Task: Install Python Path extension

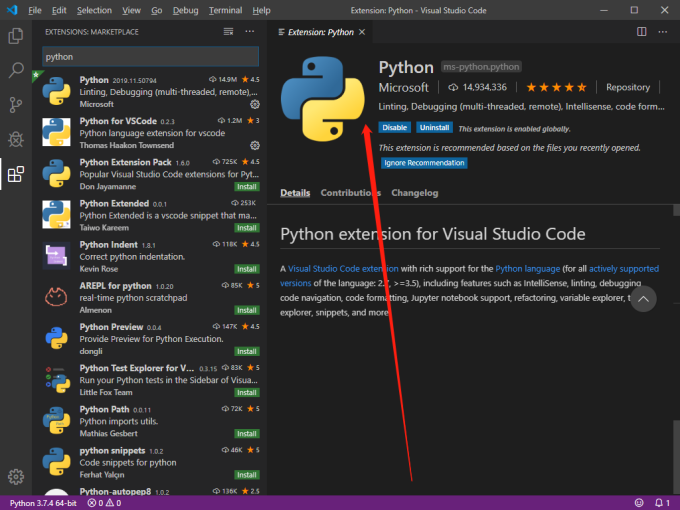Action: pyautogui.click(x=247, y=434)
